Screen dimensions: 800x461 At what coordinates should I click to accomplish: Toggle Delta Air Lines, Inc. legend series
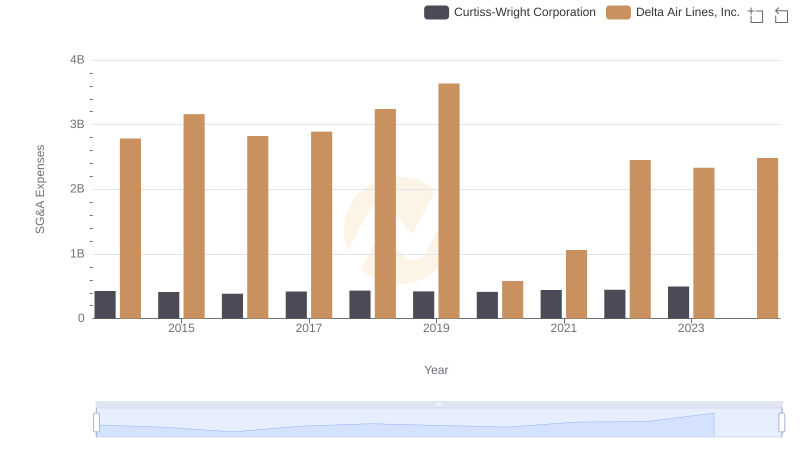point(673,12)
